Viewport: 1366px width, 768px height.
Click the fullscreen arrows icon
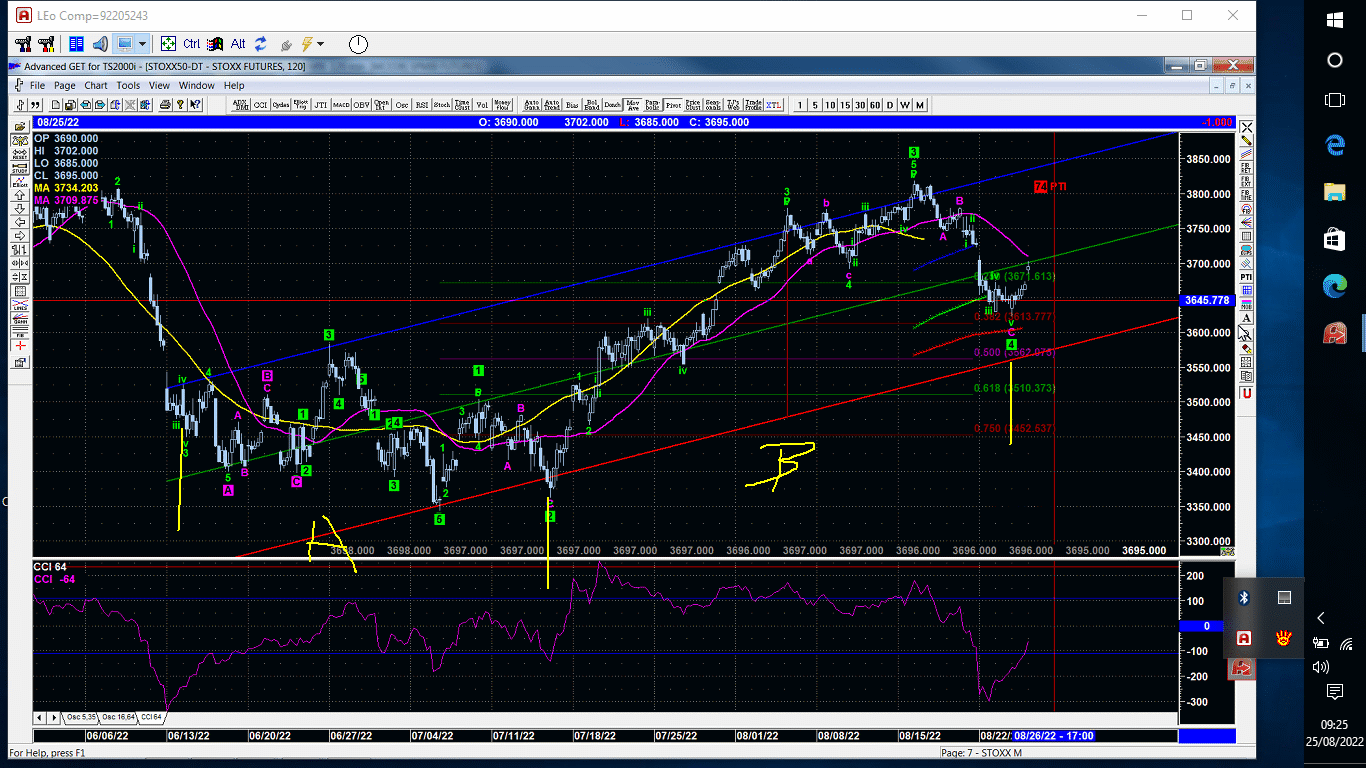[168, 44]
